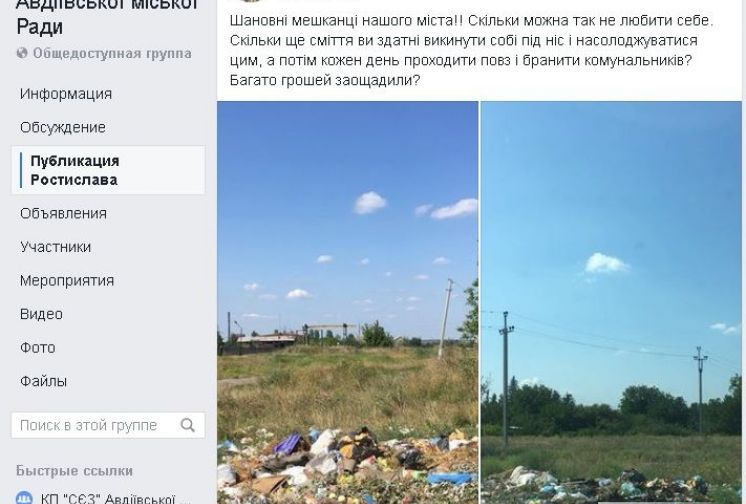The width and height of the screenshot is (746, 504).
Task: Click the globe icon beside Общедоступная группа
Action: coord(22,53)
